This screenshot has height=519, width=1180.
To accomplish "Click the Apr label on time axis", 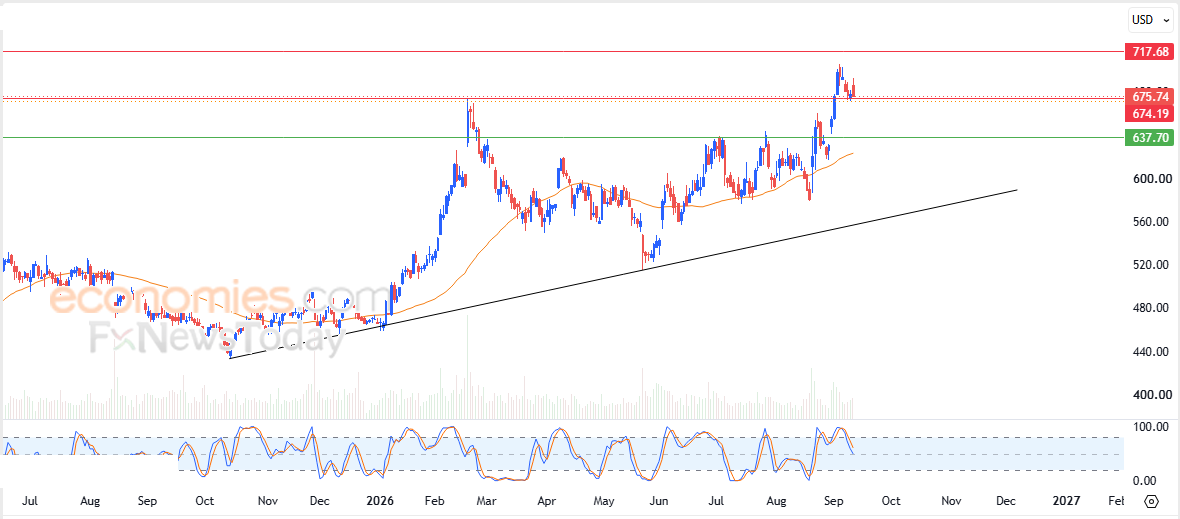I will (547, 501).
